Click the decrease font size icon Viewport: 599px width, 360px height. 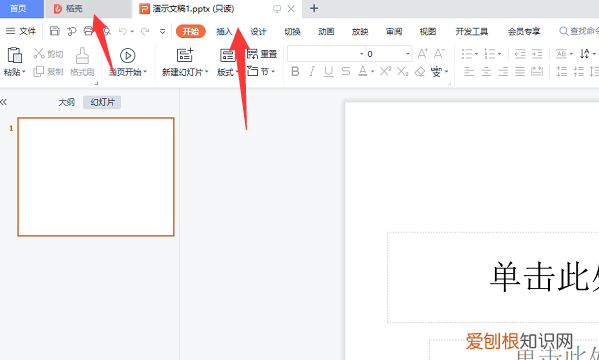pyautogui.click(x=439, y=54)
